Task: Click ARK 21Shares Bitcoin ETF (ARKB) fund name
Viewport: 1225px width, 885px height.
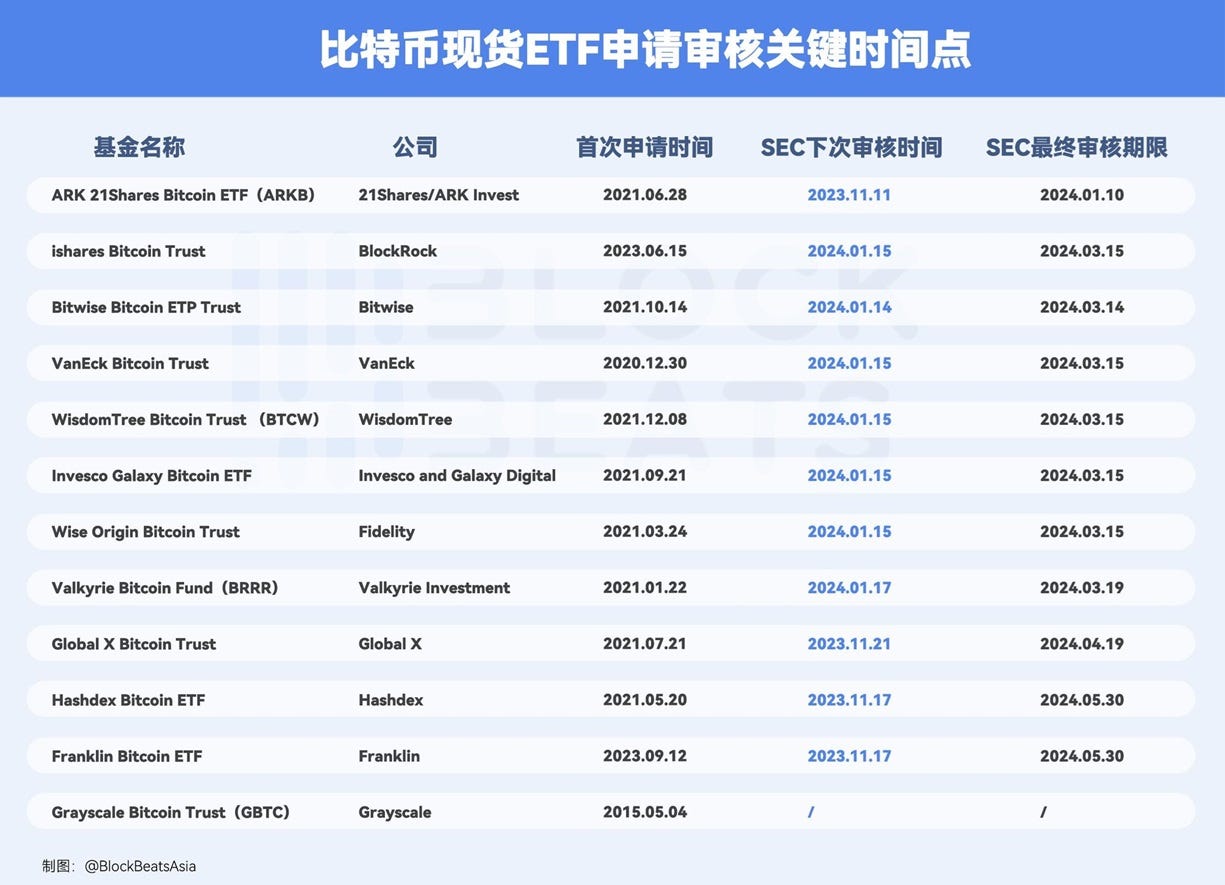Action: click(x=184, y=195)
